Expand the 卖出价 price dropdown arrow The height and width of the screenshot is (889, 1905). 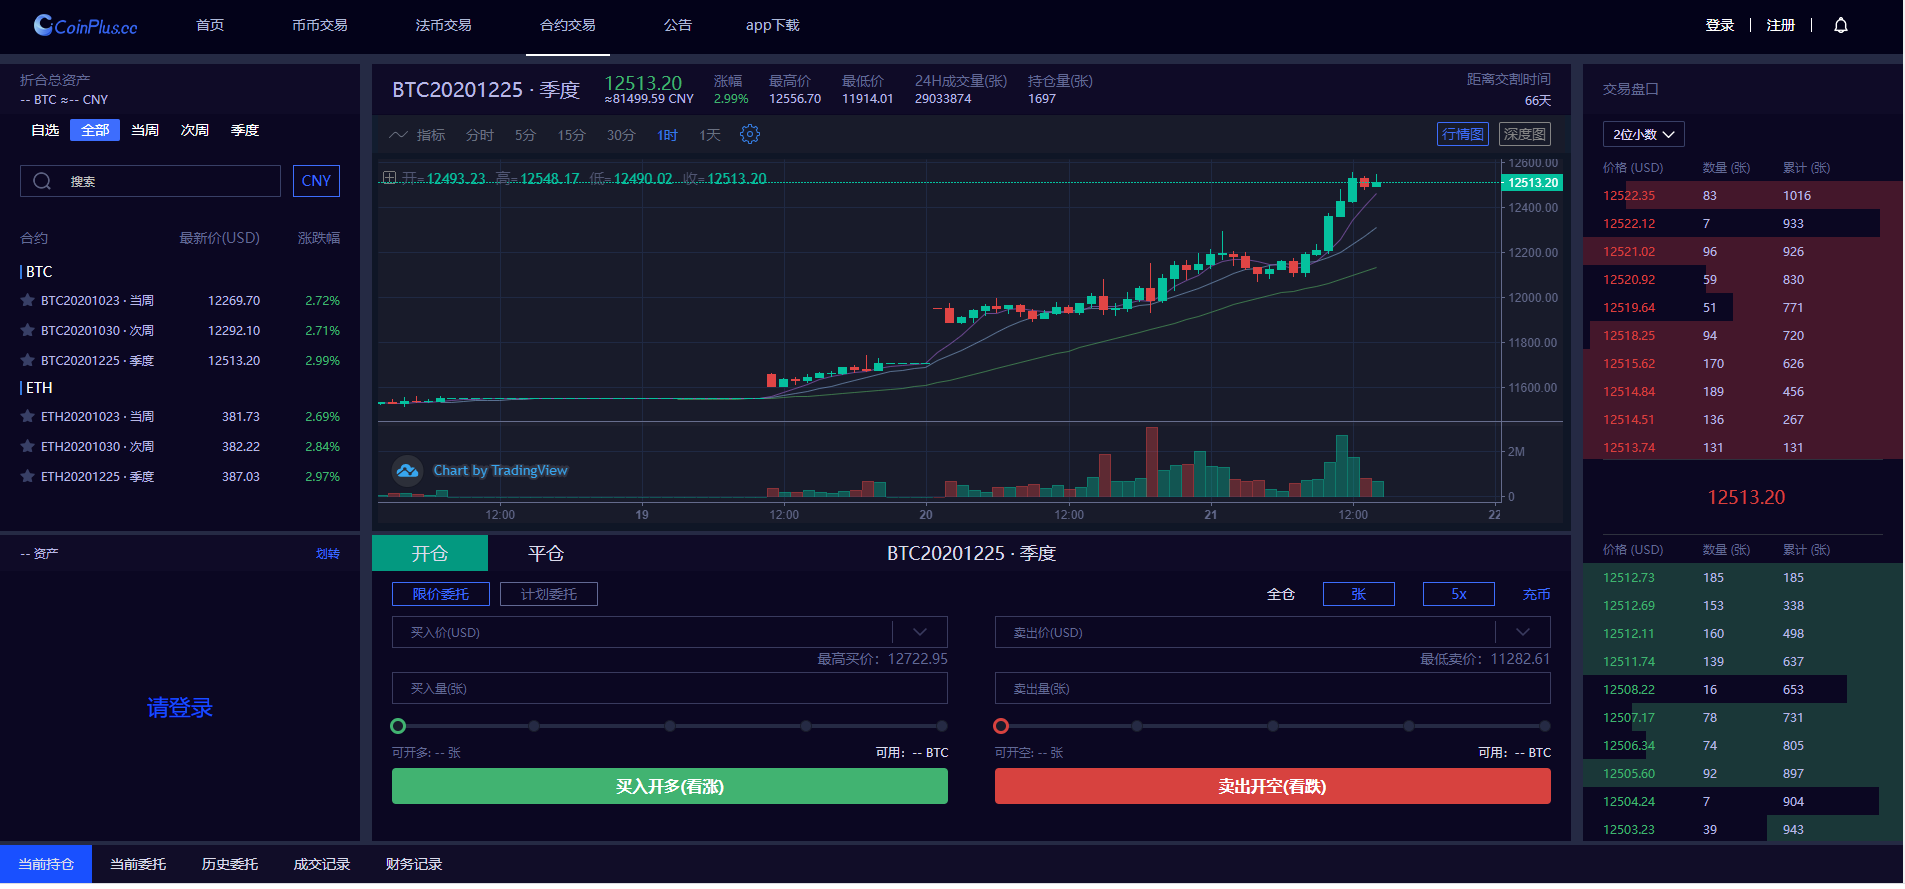(x=1523, y=632)
